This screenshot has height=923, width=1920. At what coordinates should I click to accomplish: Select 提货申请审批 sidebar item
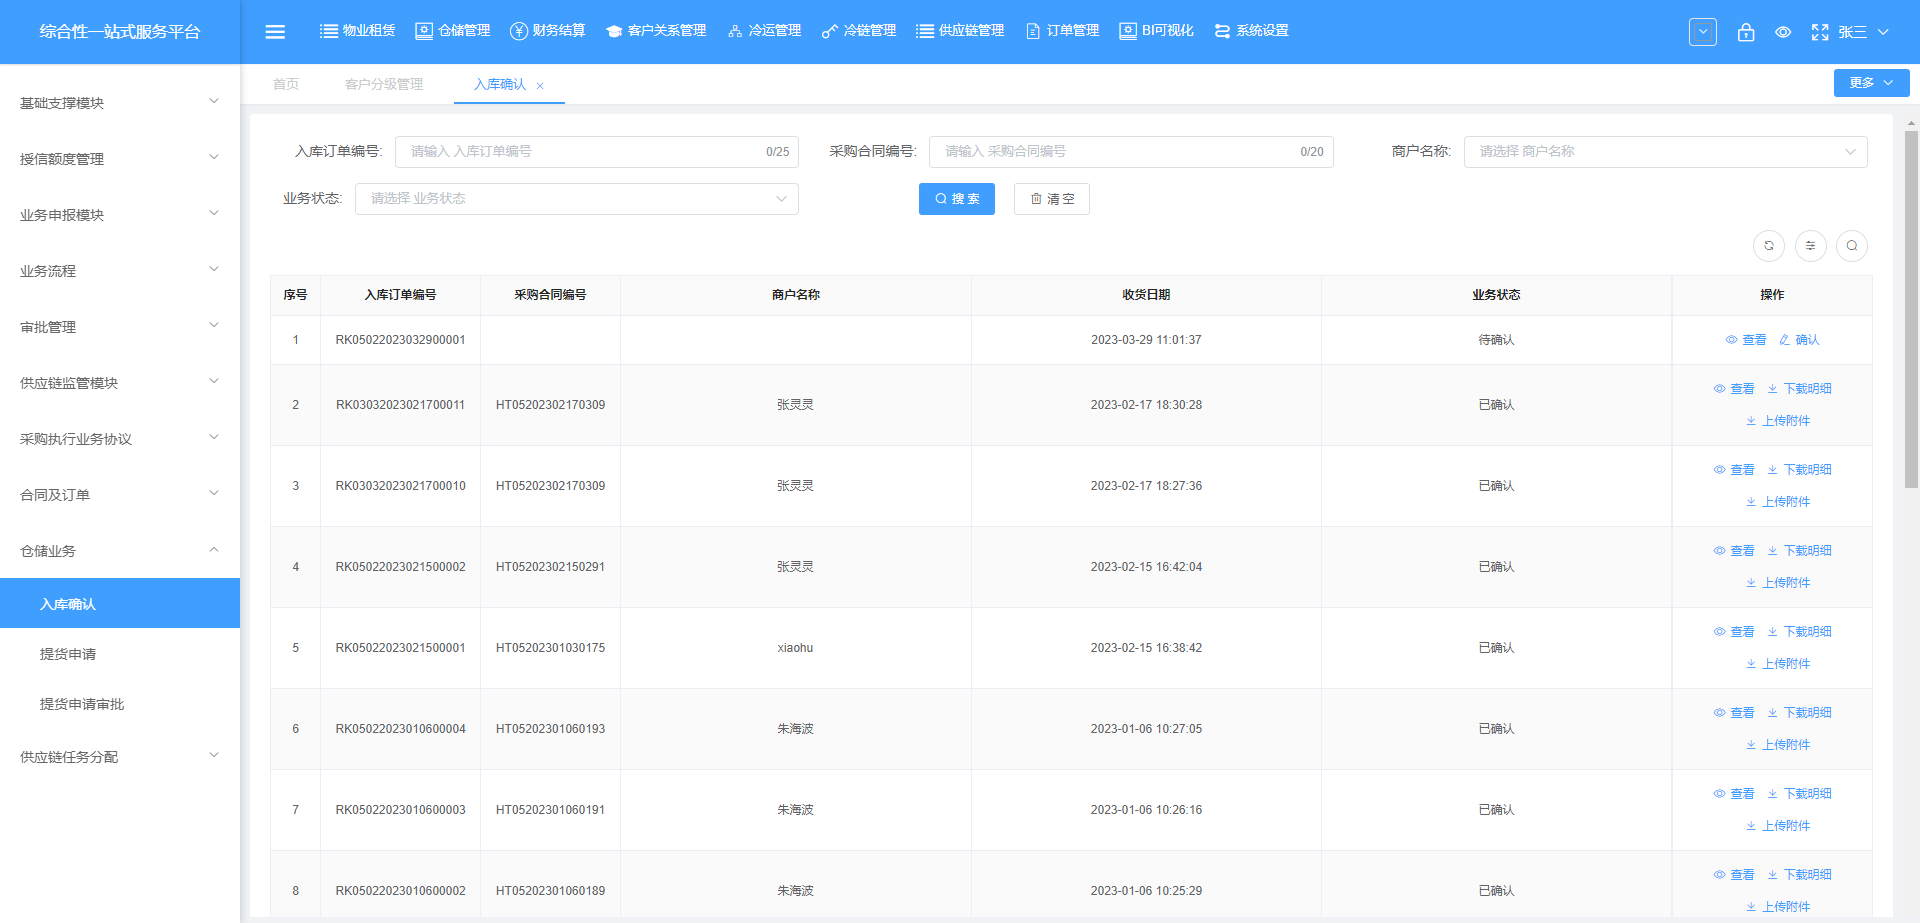120,704
